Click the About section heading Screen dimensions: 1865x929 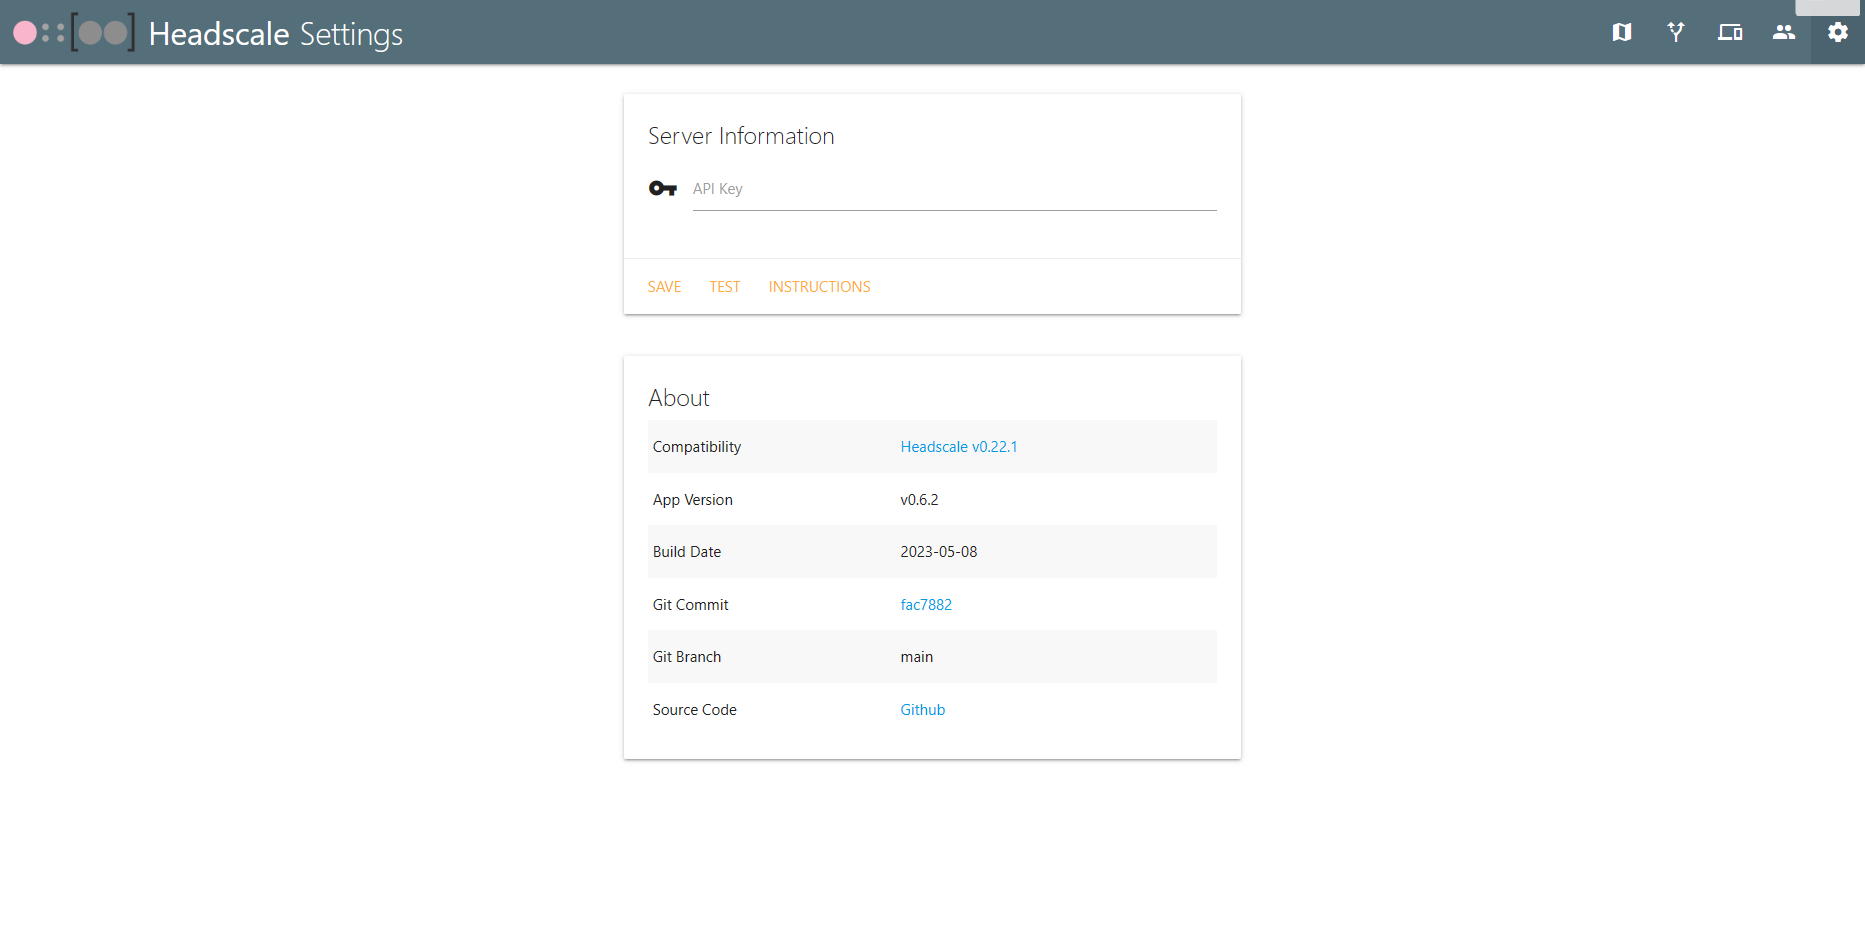679,397
